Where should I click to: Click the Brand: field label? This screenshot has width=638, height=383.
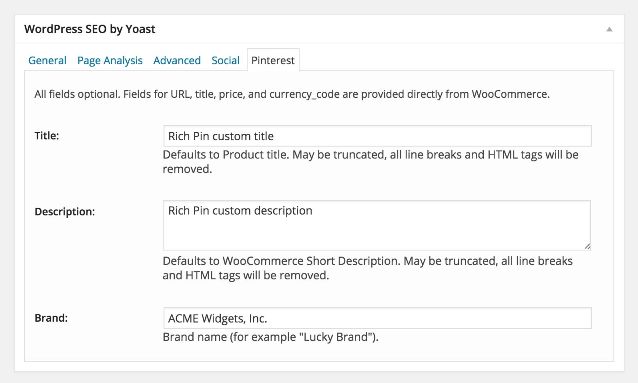[51, 318]
